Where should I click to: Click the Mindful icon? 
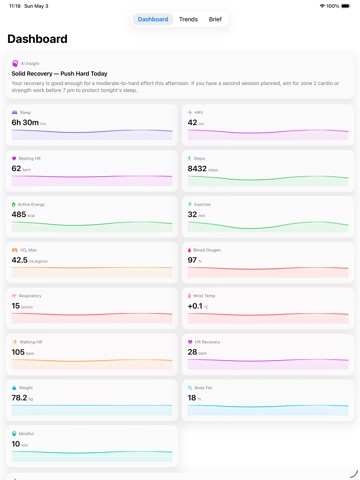14,433
